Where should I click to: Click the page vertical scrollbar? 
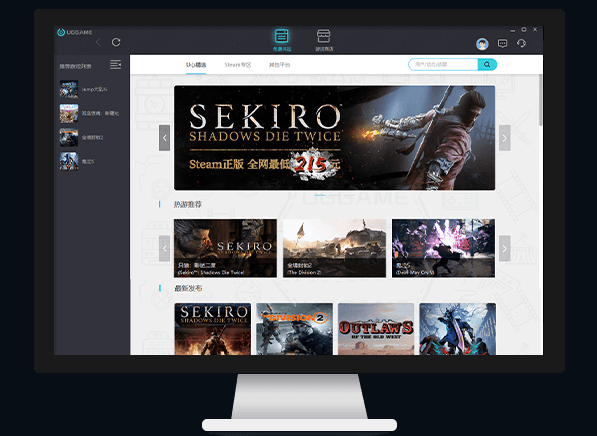coord(541,100)
